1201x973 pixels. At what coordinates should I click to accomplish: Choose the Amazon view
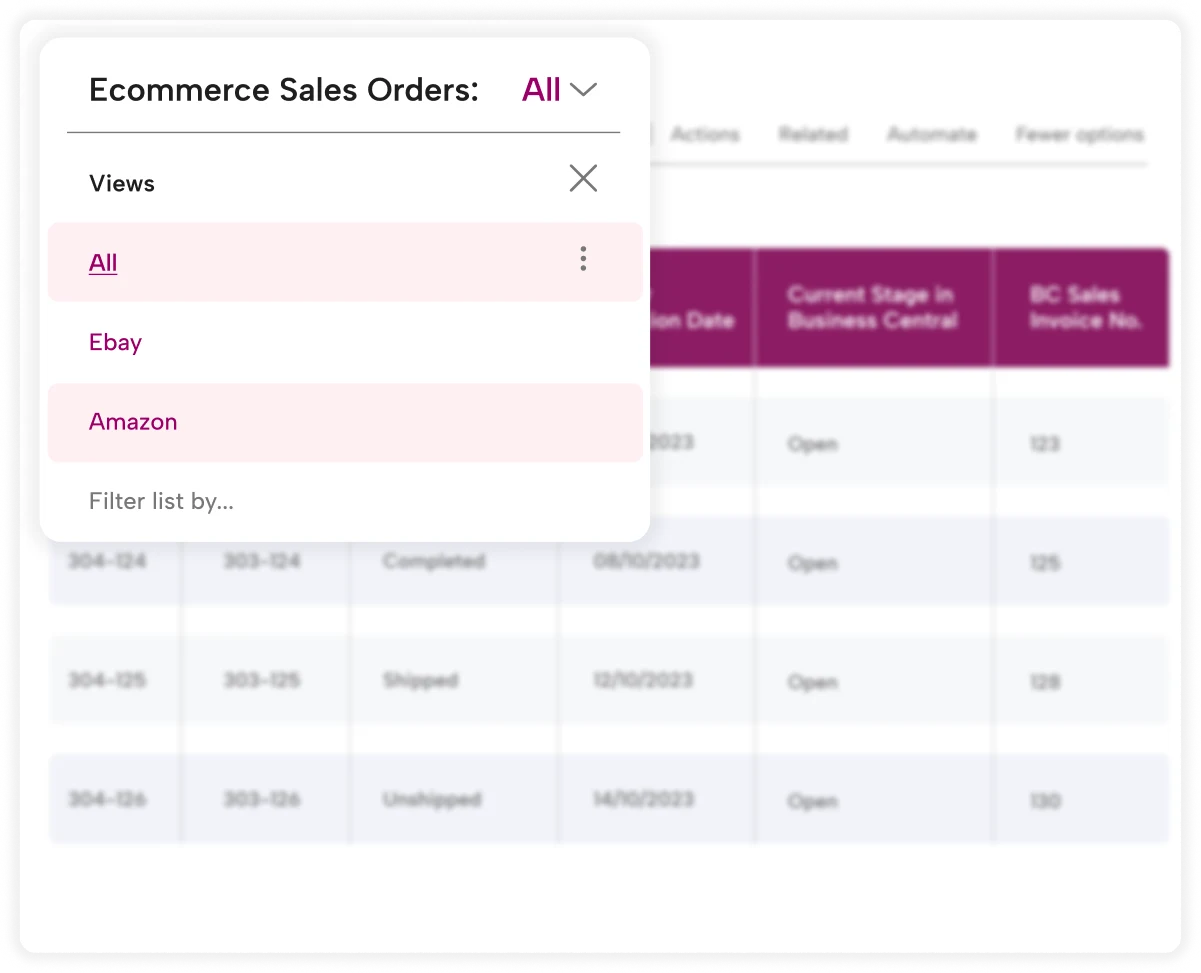coord(133,422)
